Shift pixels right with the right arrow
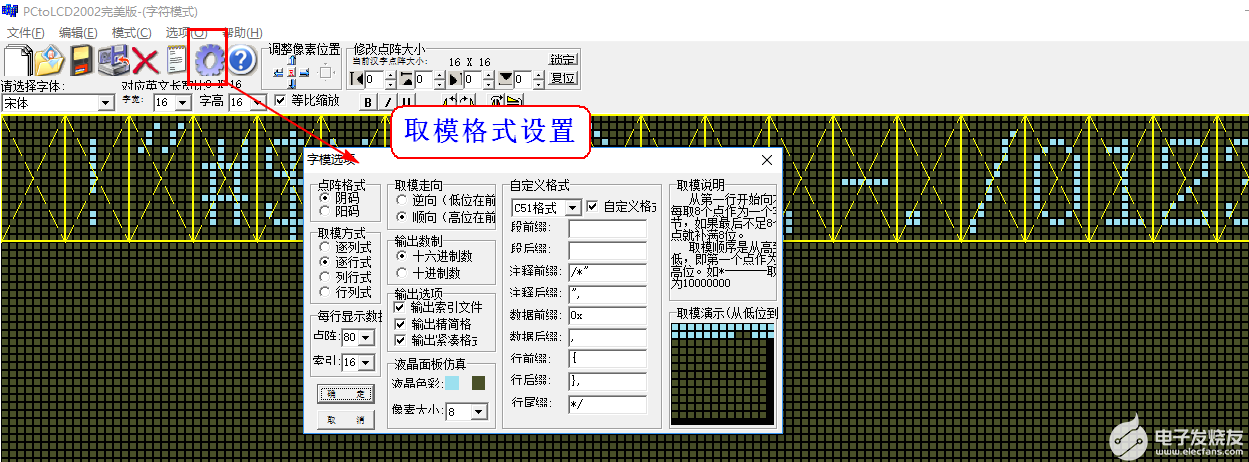The height and width of the screenshot is (462, 1249). pyautogui.click(x=304, y=72)
